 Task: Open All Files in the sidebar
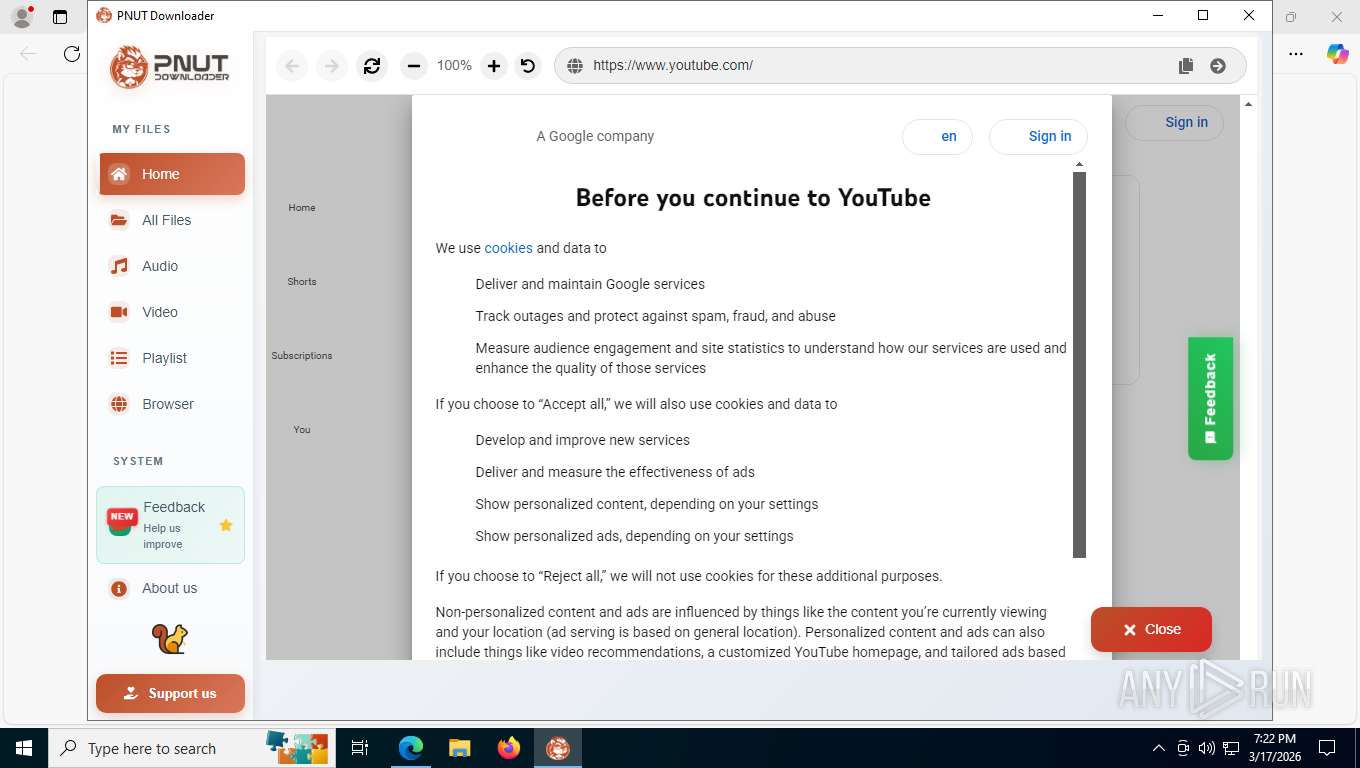pos(172,220)
